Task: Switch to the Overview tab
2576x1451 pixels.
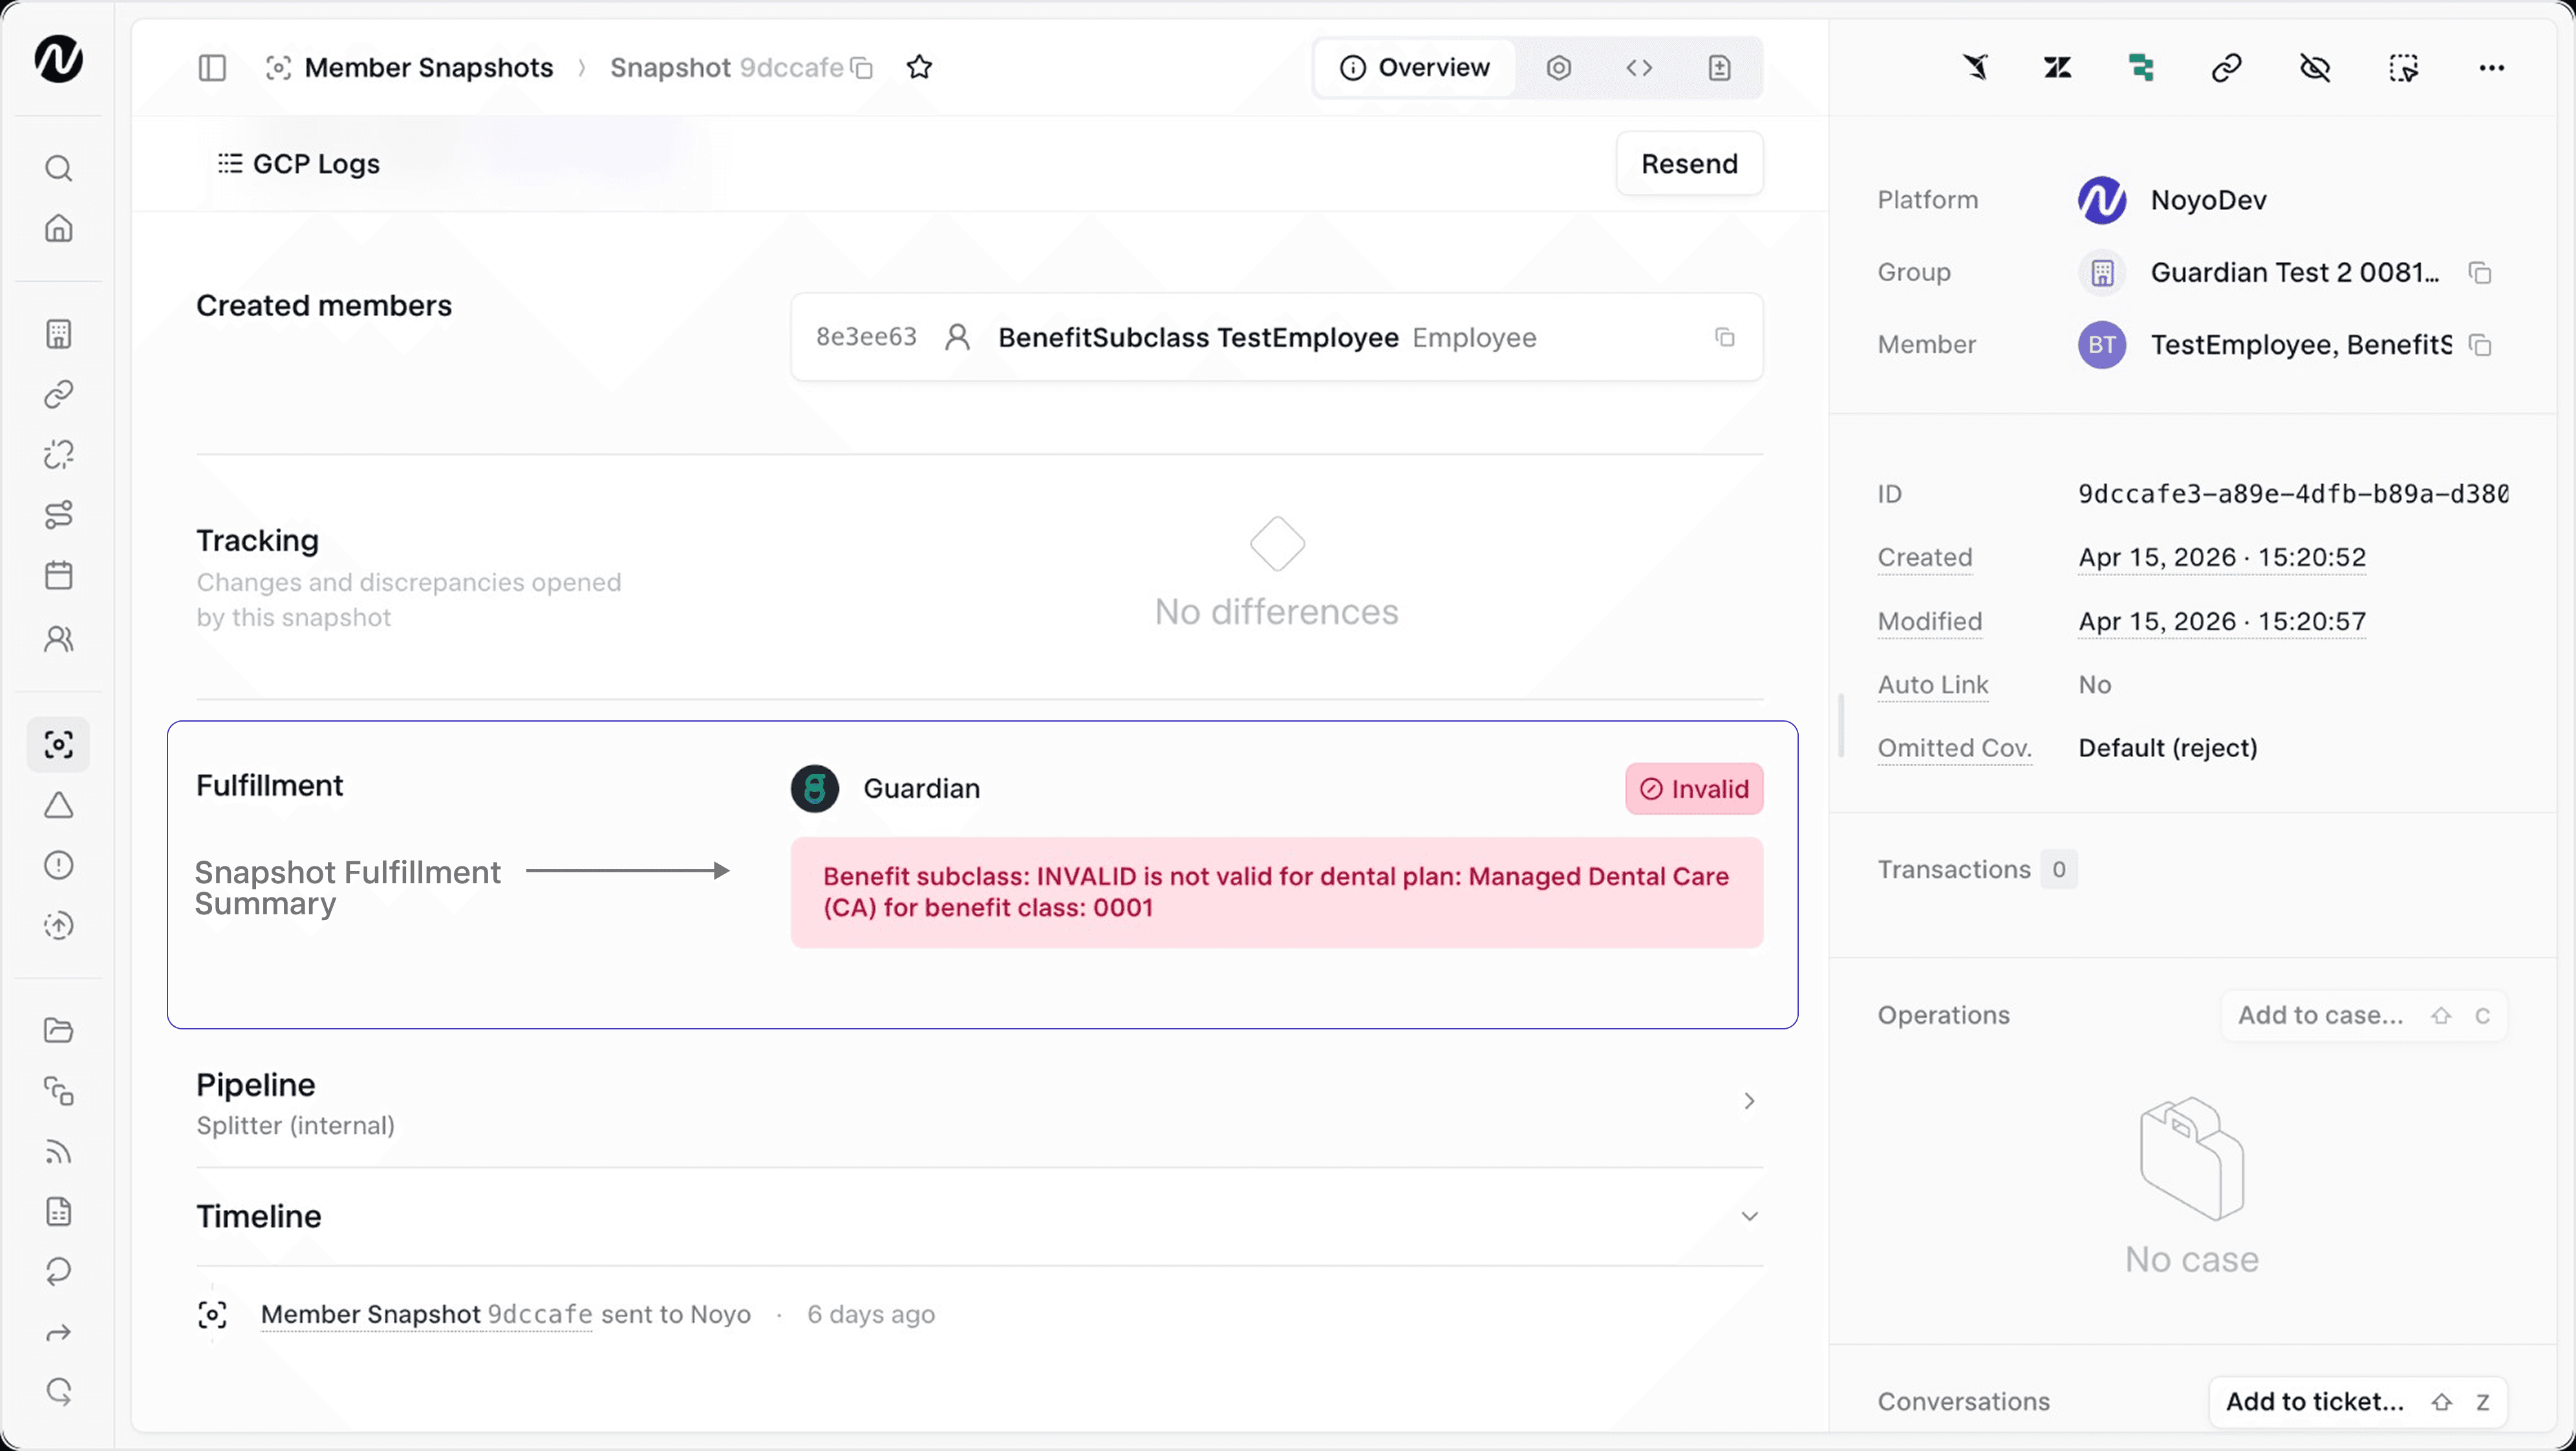Action: (1415, 68)
